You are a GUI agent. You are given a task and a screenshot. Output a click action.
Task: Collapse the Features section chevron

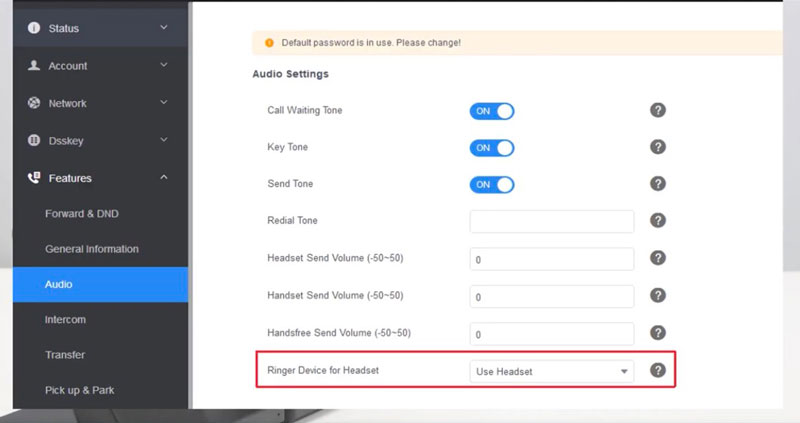pyautogui.click(x=164, y=178)
